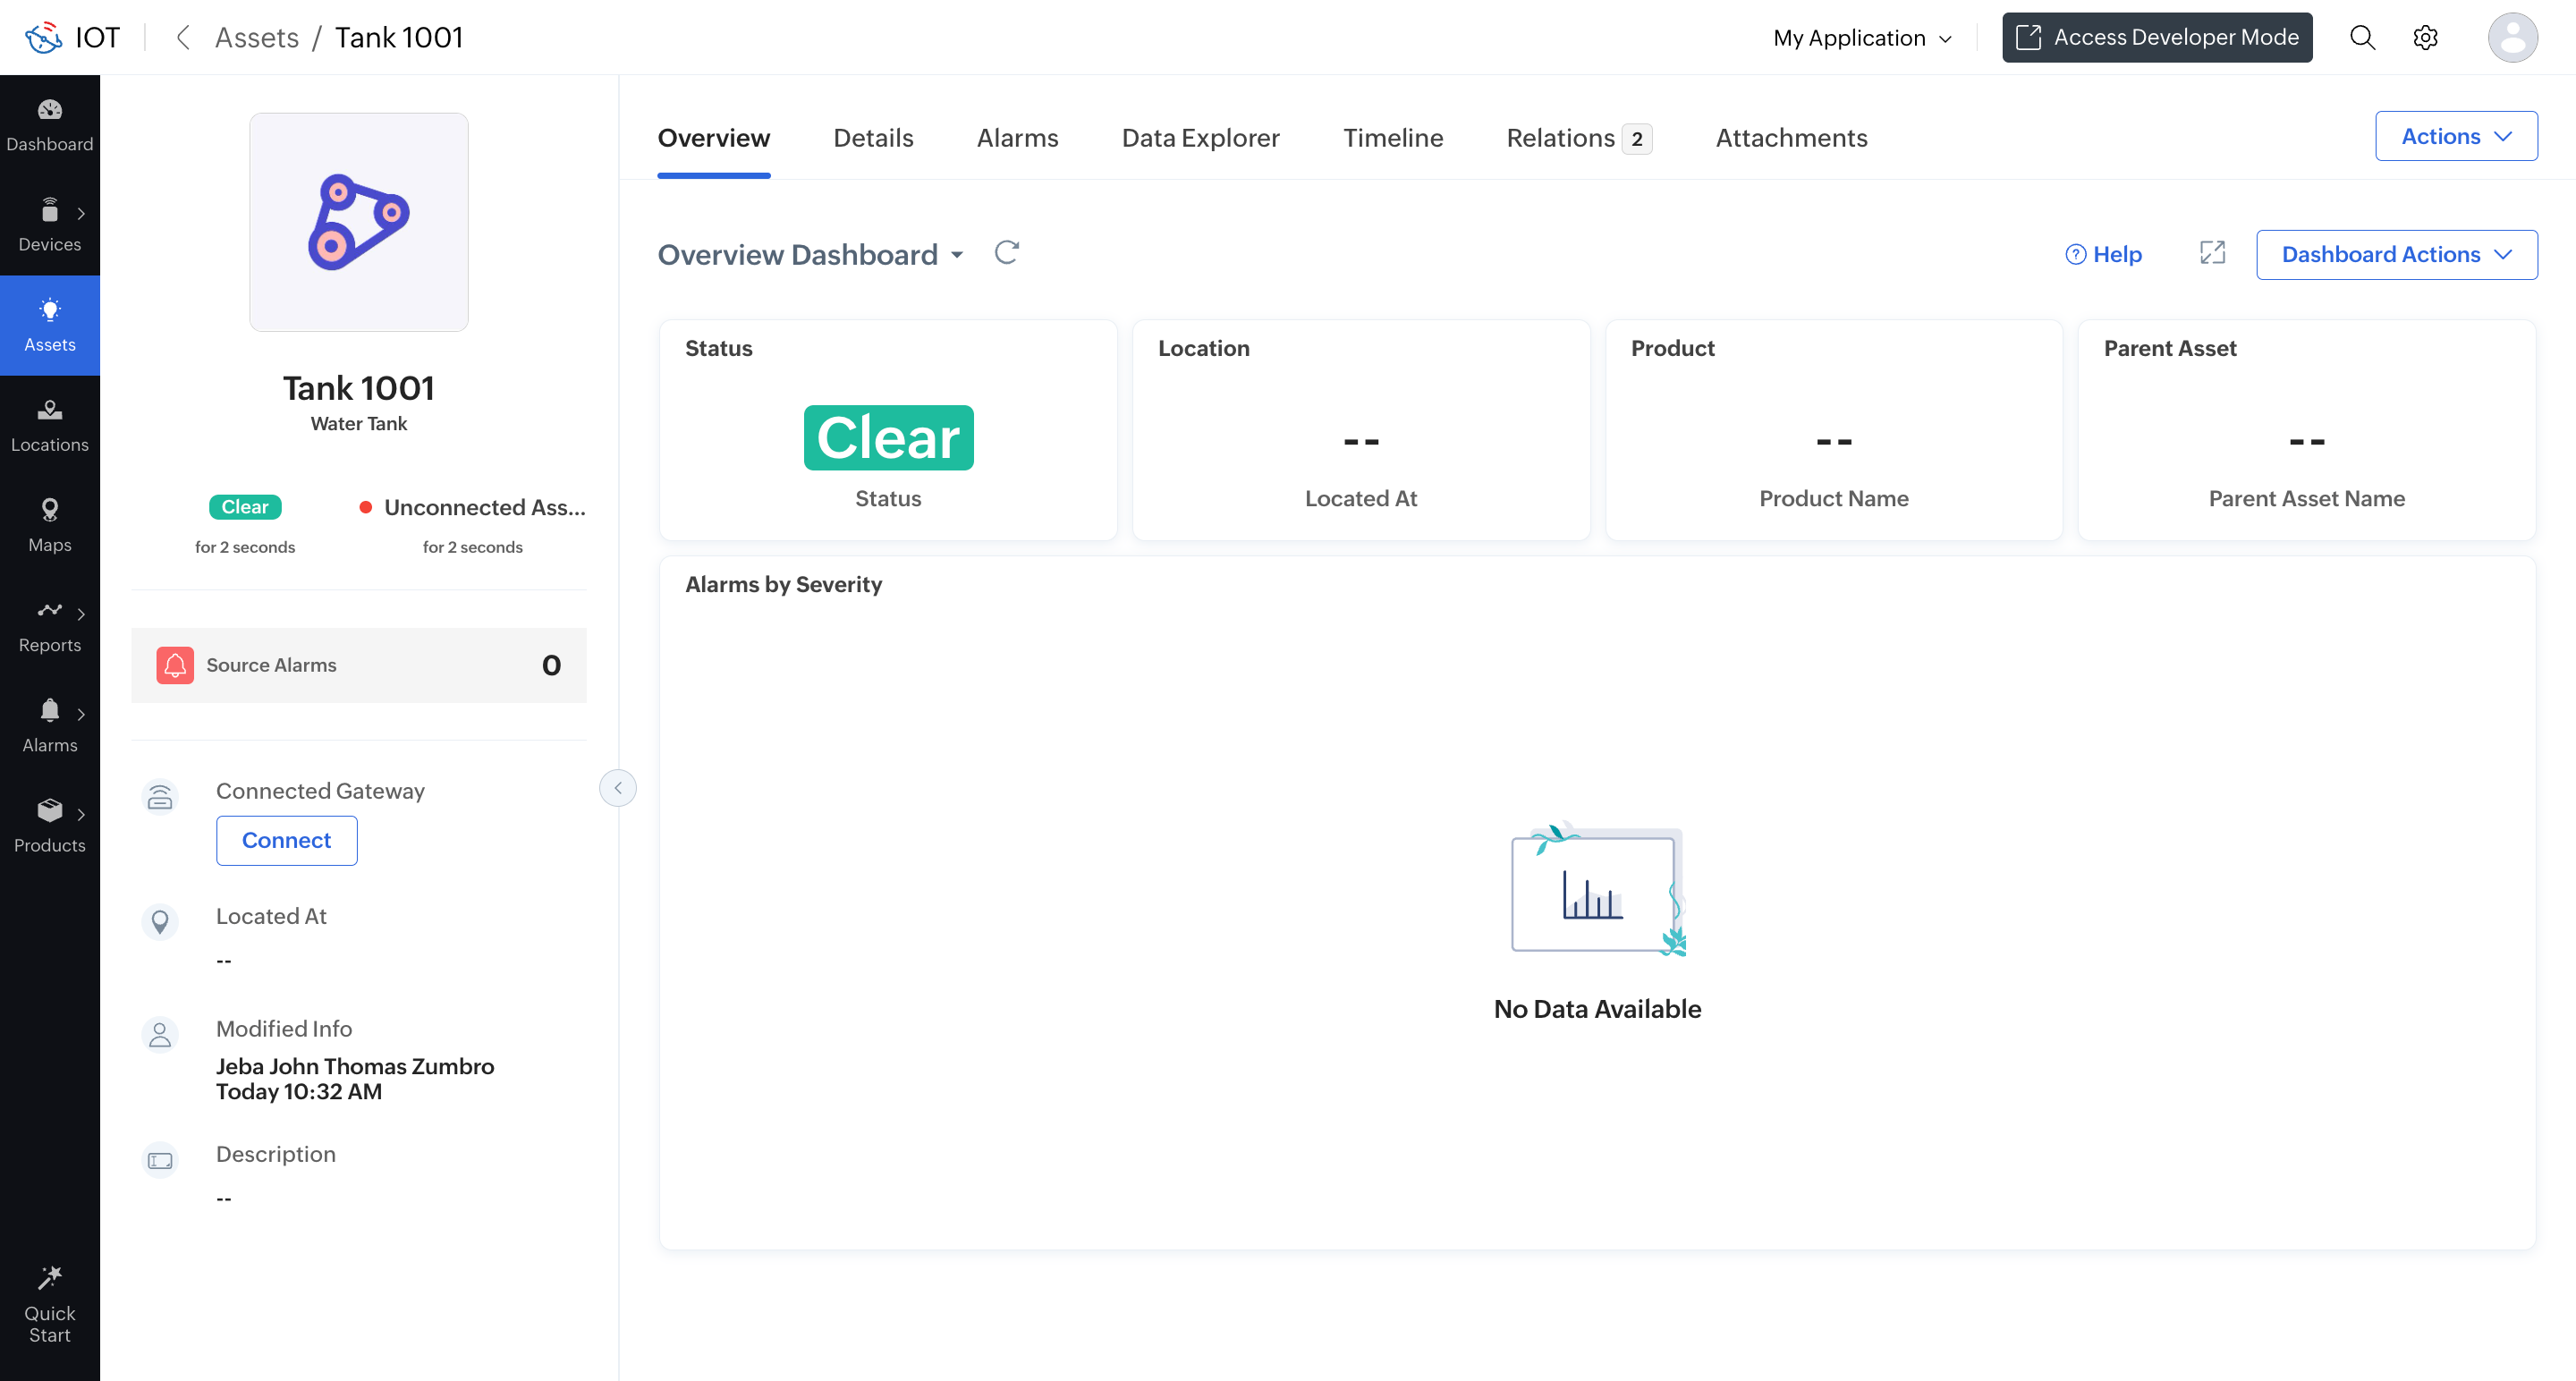Open Maps from the sidebar
The width and height of the screenshot is (2576, 1381).
point(49,525)
